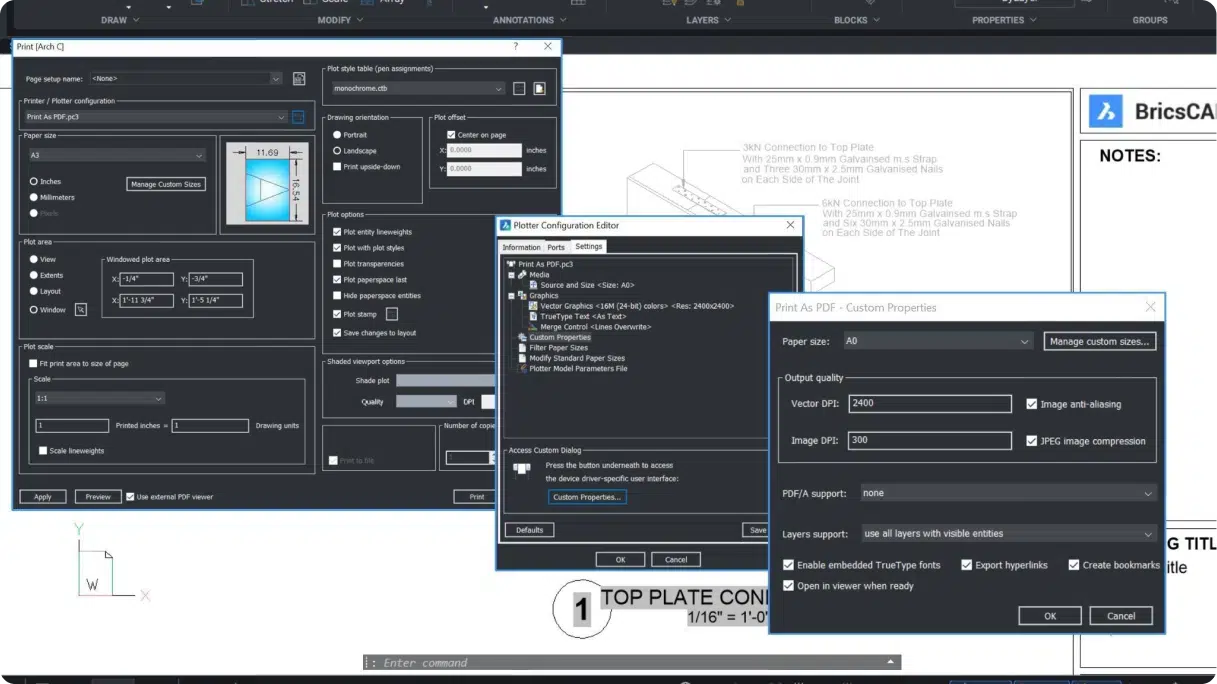Click the BricsCAD logo in the title block
1217x684 pixels.
coord(1106,111)
